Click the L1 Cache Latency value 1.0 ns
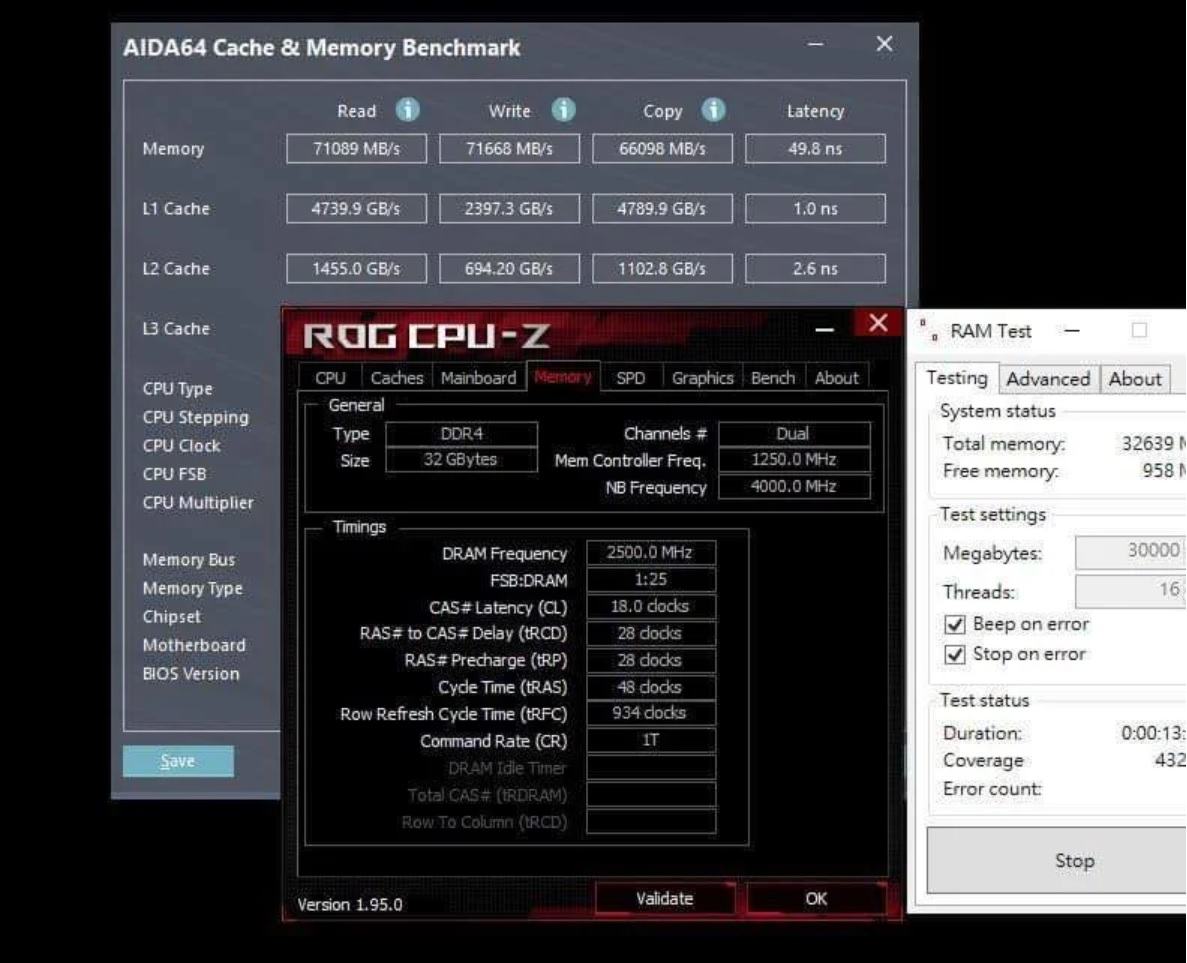1187x963 pixels. tap(815, 208)
